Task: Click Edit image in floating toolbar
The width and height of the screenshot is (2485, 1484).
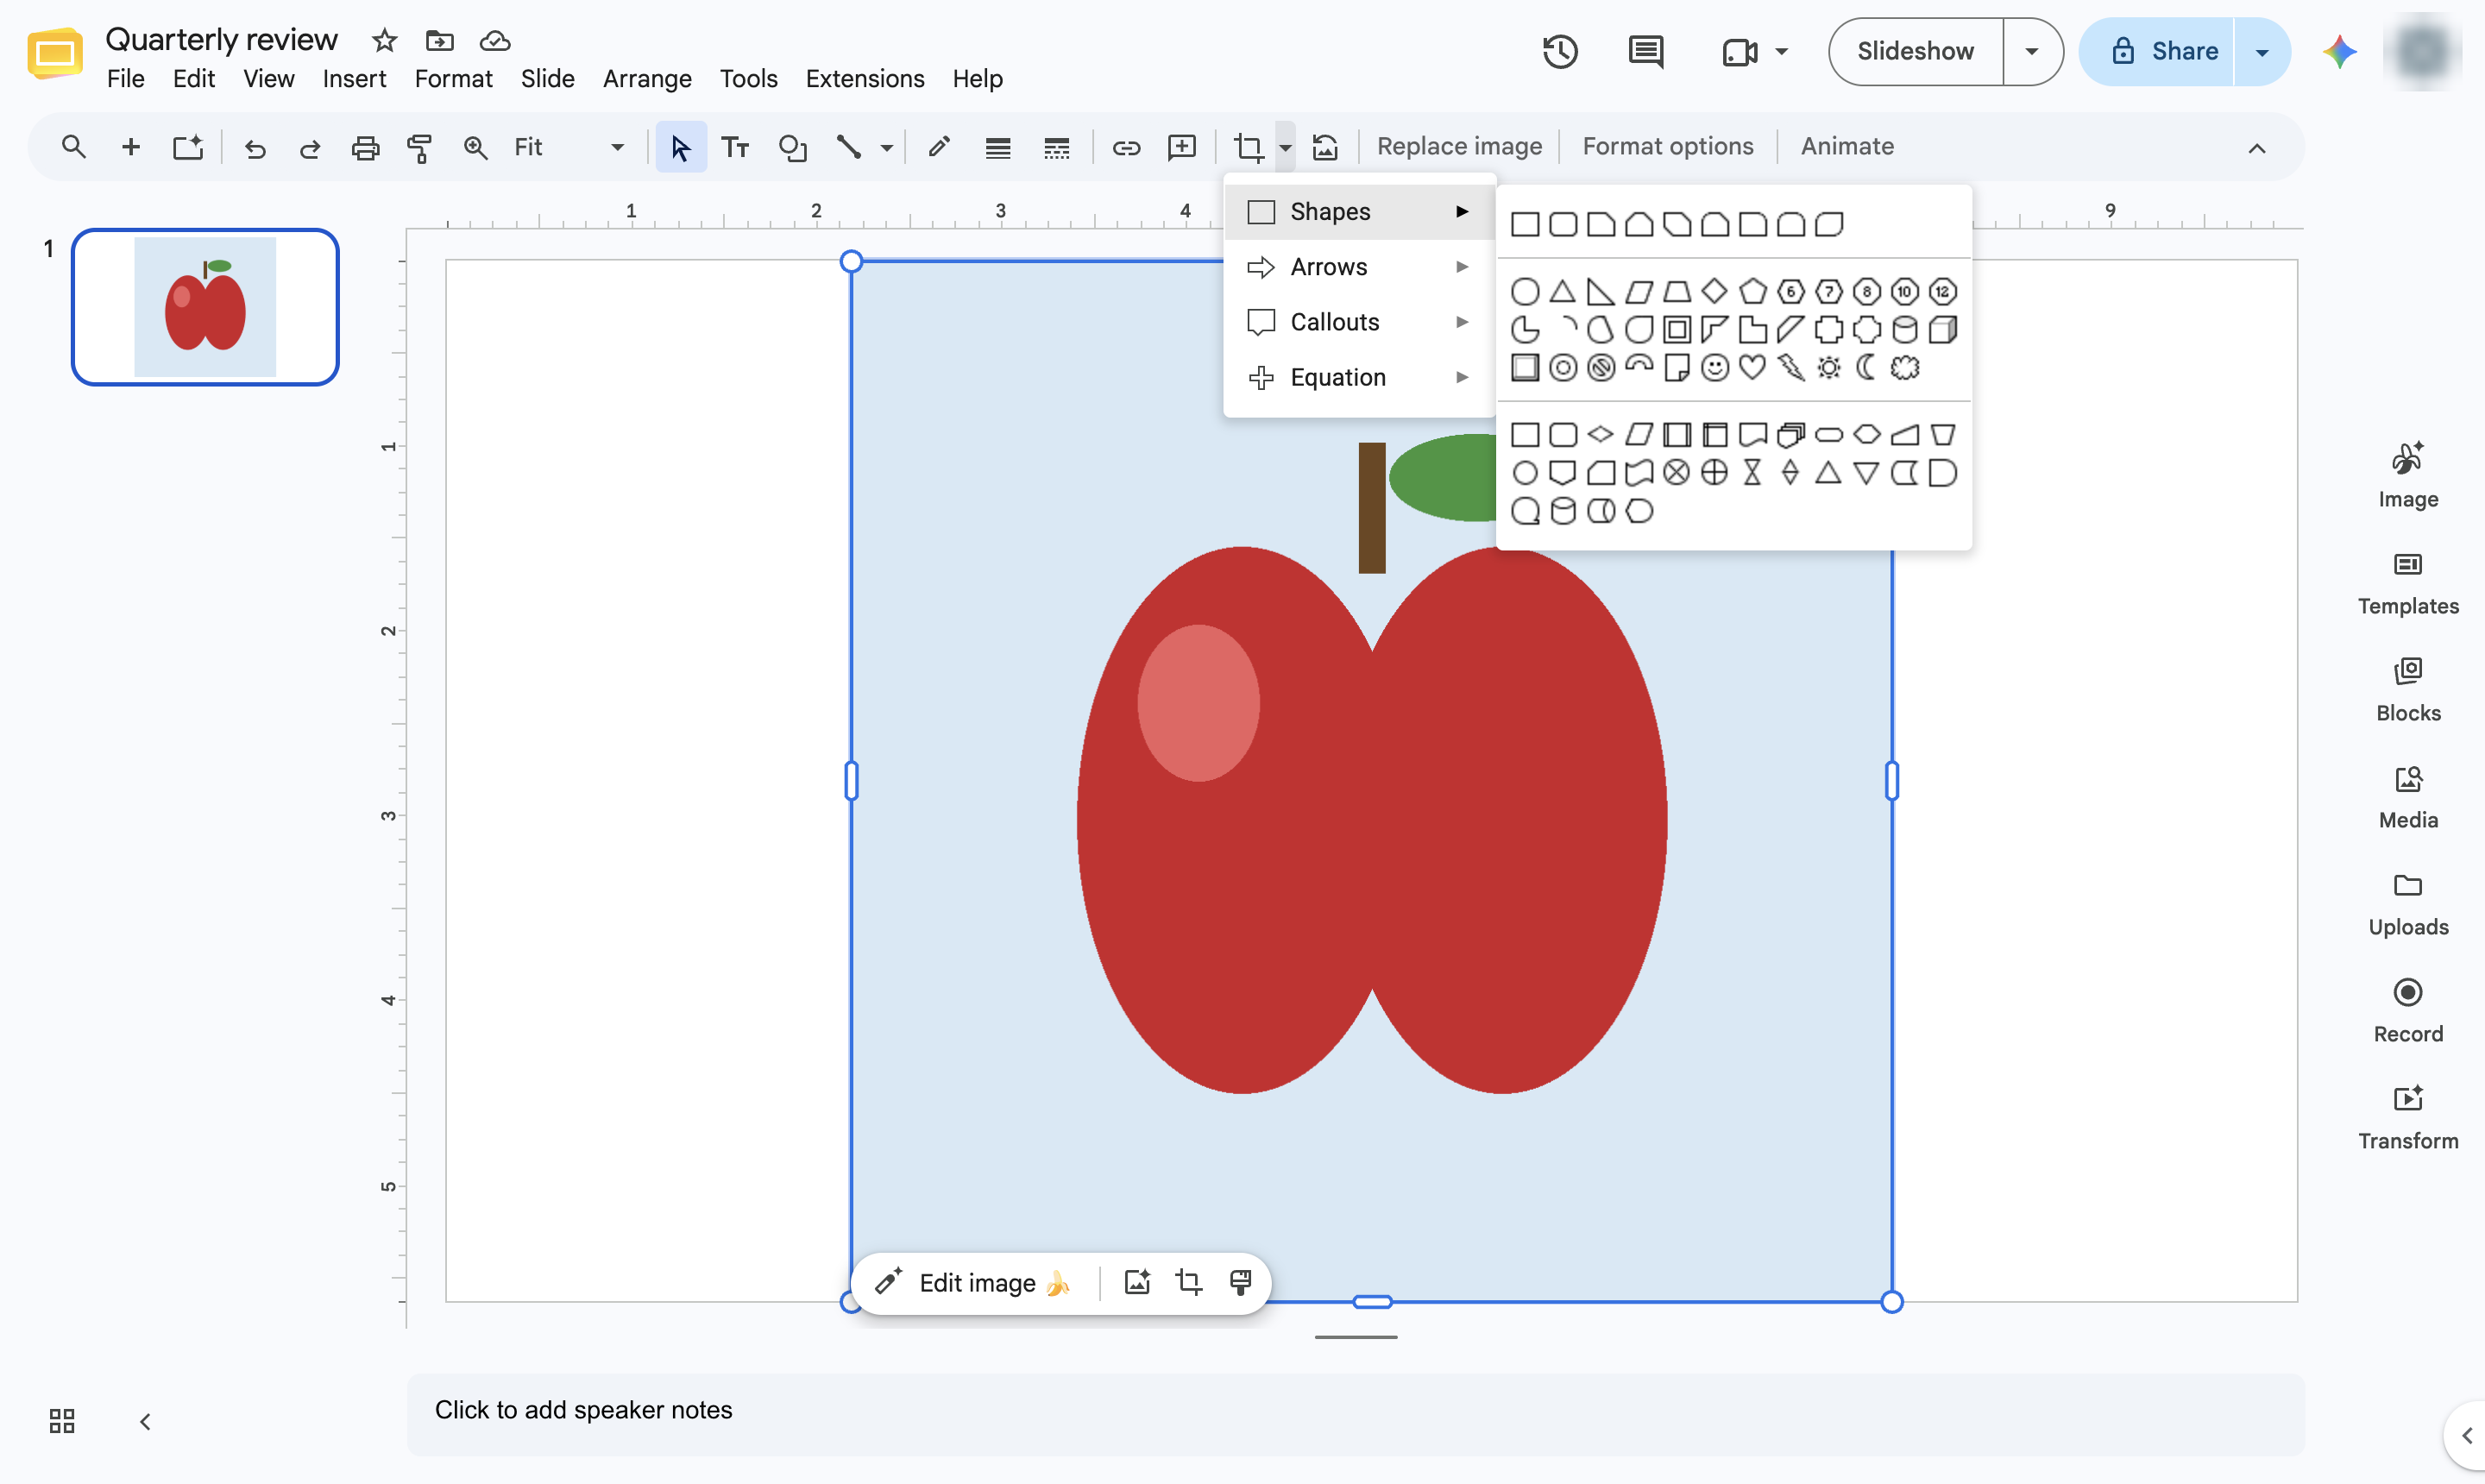Action: click(x=973, y=1282)
